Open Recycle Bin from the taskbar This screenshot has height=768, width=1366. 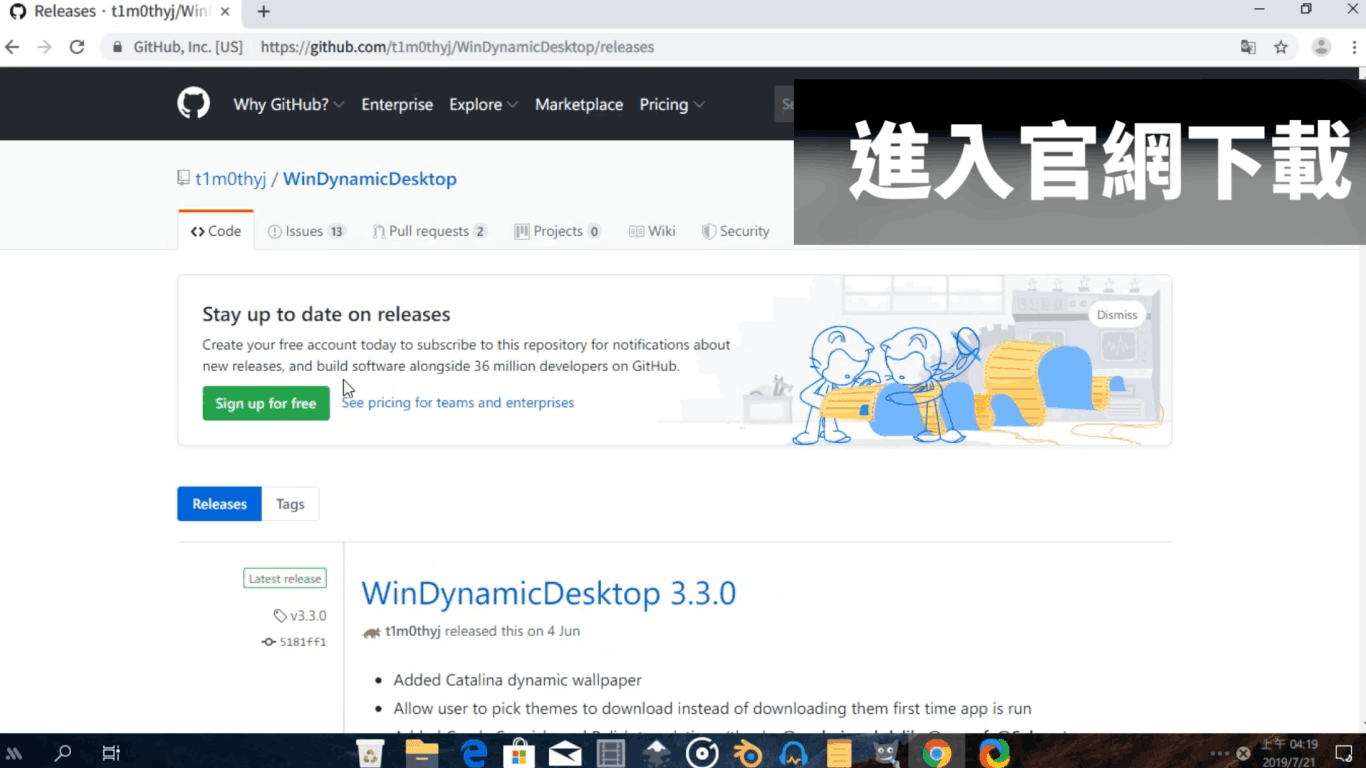[x=371, y=753]
